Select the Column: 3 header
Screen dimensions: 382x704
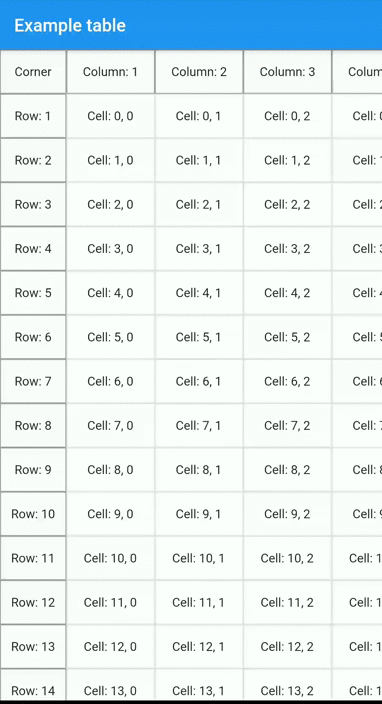[287, 72]
